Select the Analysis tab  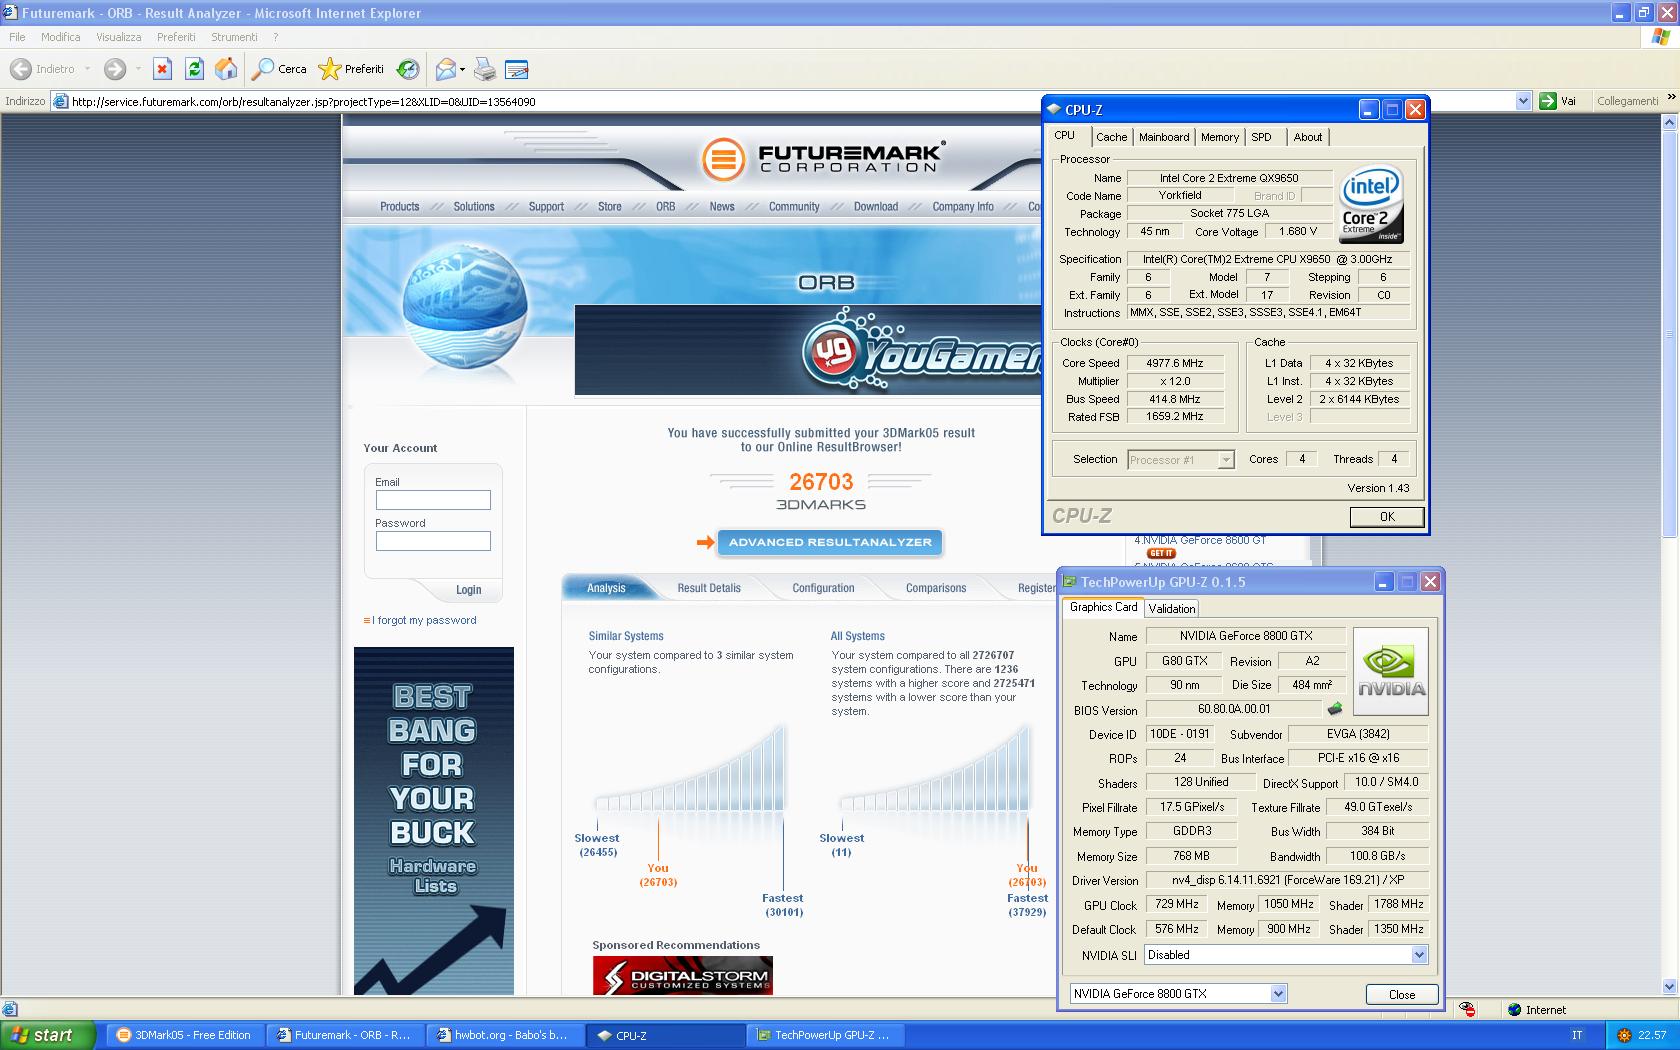click(606, 588)
